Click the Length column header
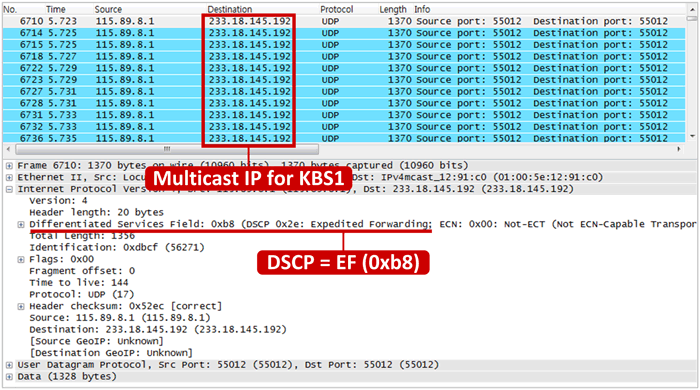 click(x=393, y=9)
